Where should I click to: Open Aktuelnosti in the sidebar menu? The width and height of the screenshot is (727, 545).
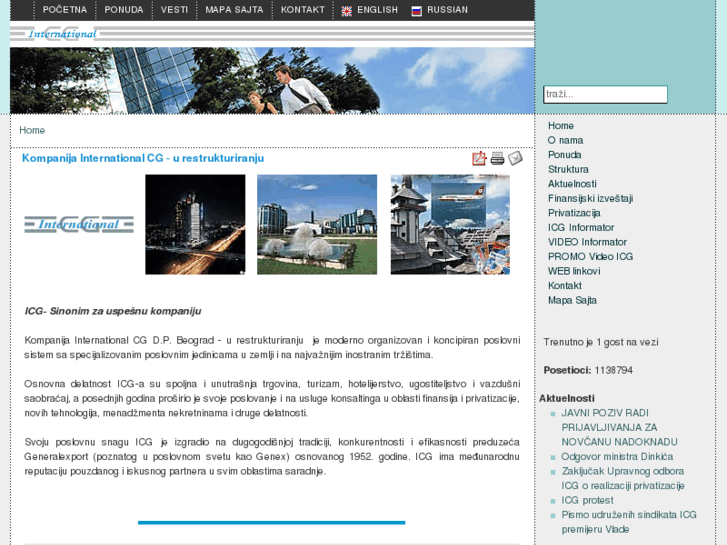pos(572,184)
